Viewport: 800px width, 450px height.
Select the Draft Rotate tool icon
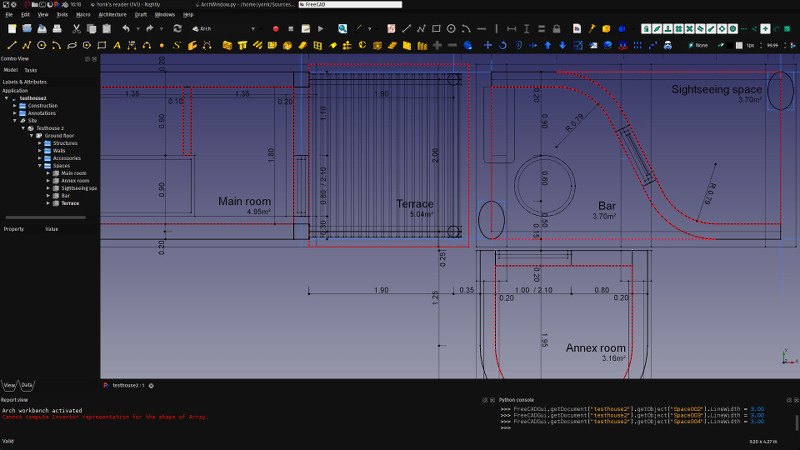[x=503, y=45]
